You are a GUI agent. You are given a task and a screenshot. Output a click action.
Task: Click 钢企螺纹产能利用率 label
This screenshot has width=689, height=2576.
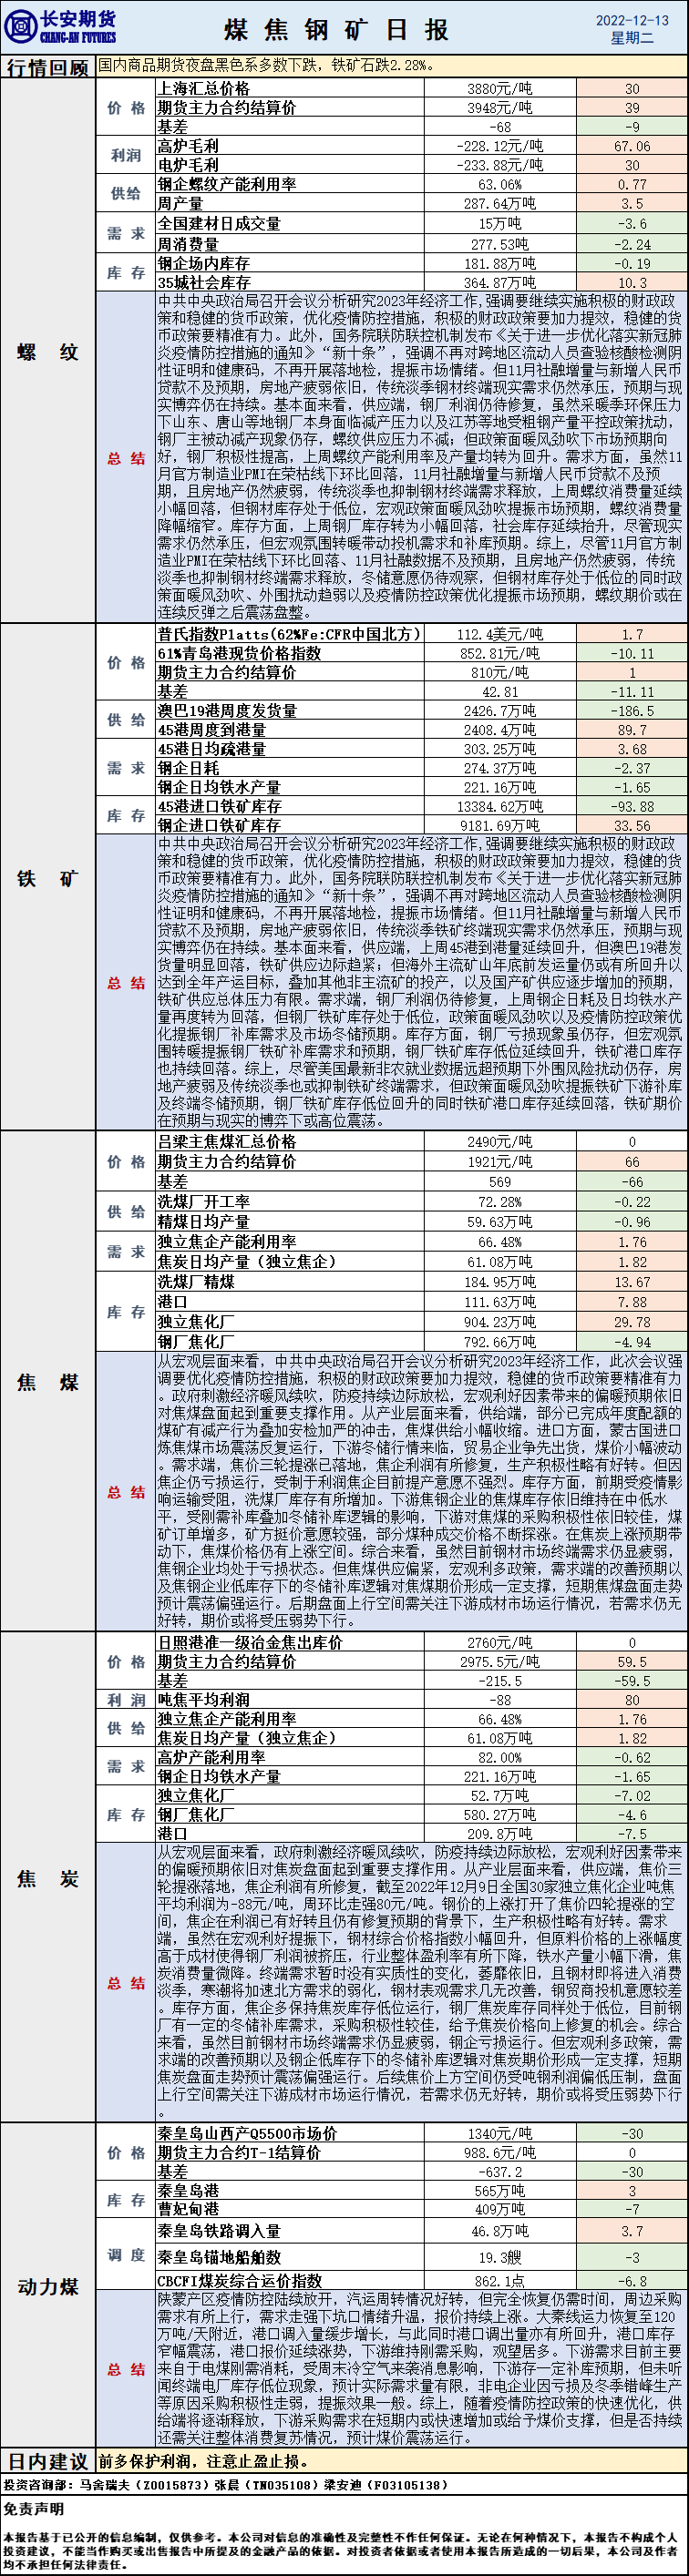[226, 184]
